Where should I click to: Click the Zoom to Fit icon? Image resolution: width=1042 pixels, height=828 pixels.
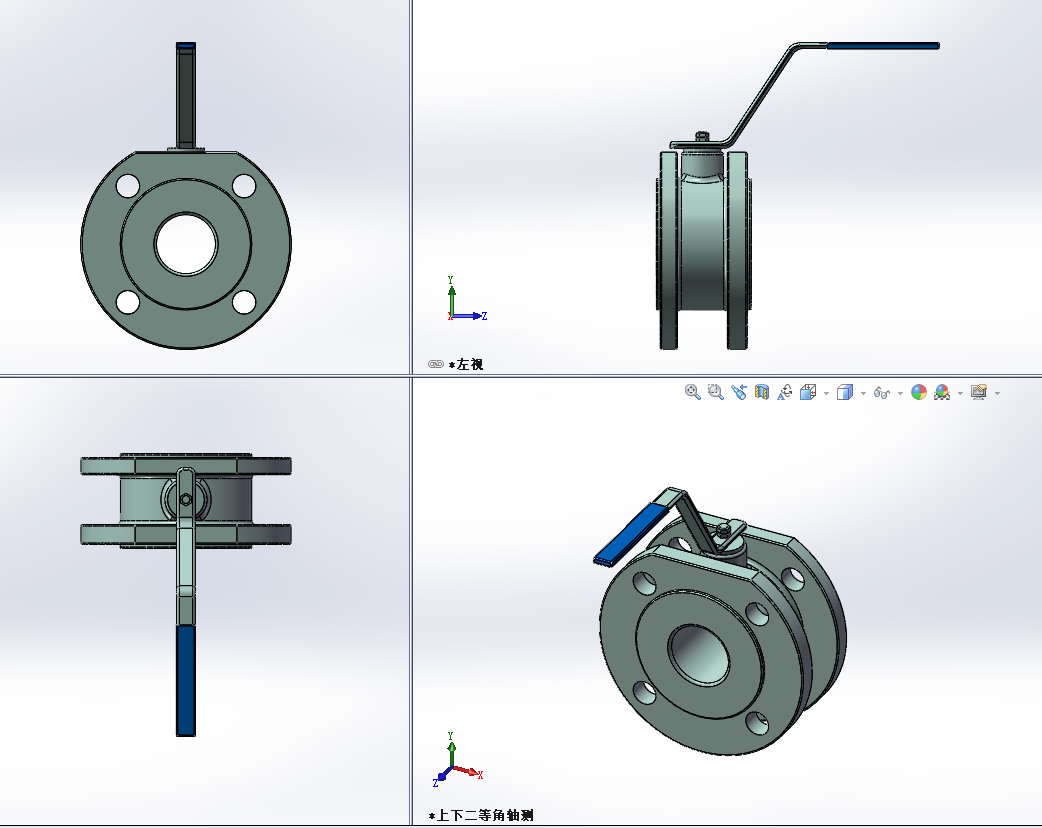[x=692, y=392]
